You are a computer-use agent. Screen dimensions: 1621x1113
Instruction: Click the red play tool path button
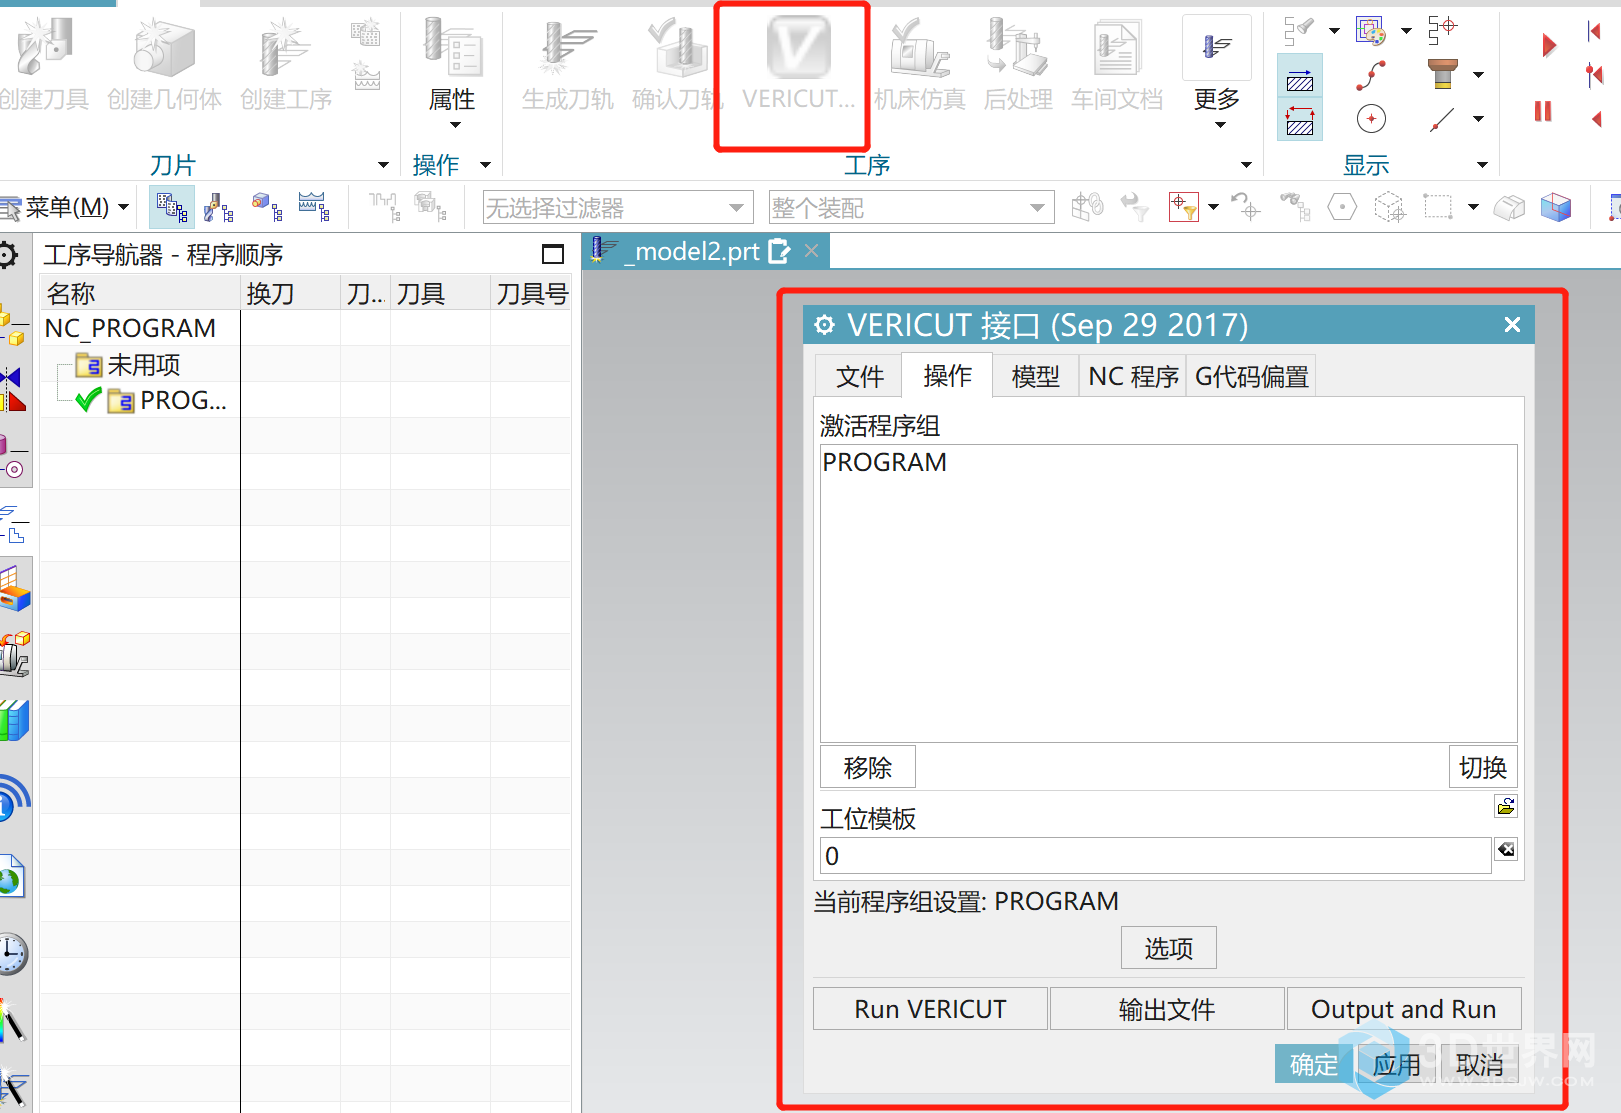tap(1549, 45)
